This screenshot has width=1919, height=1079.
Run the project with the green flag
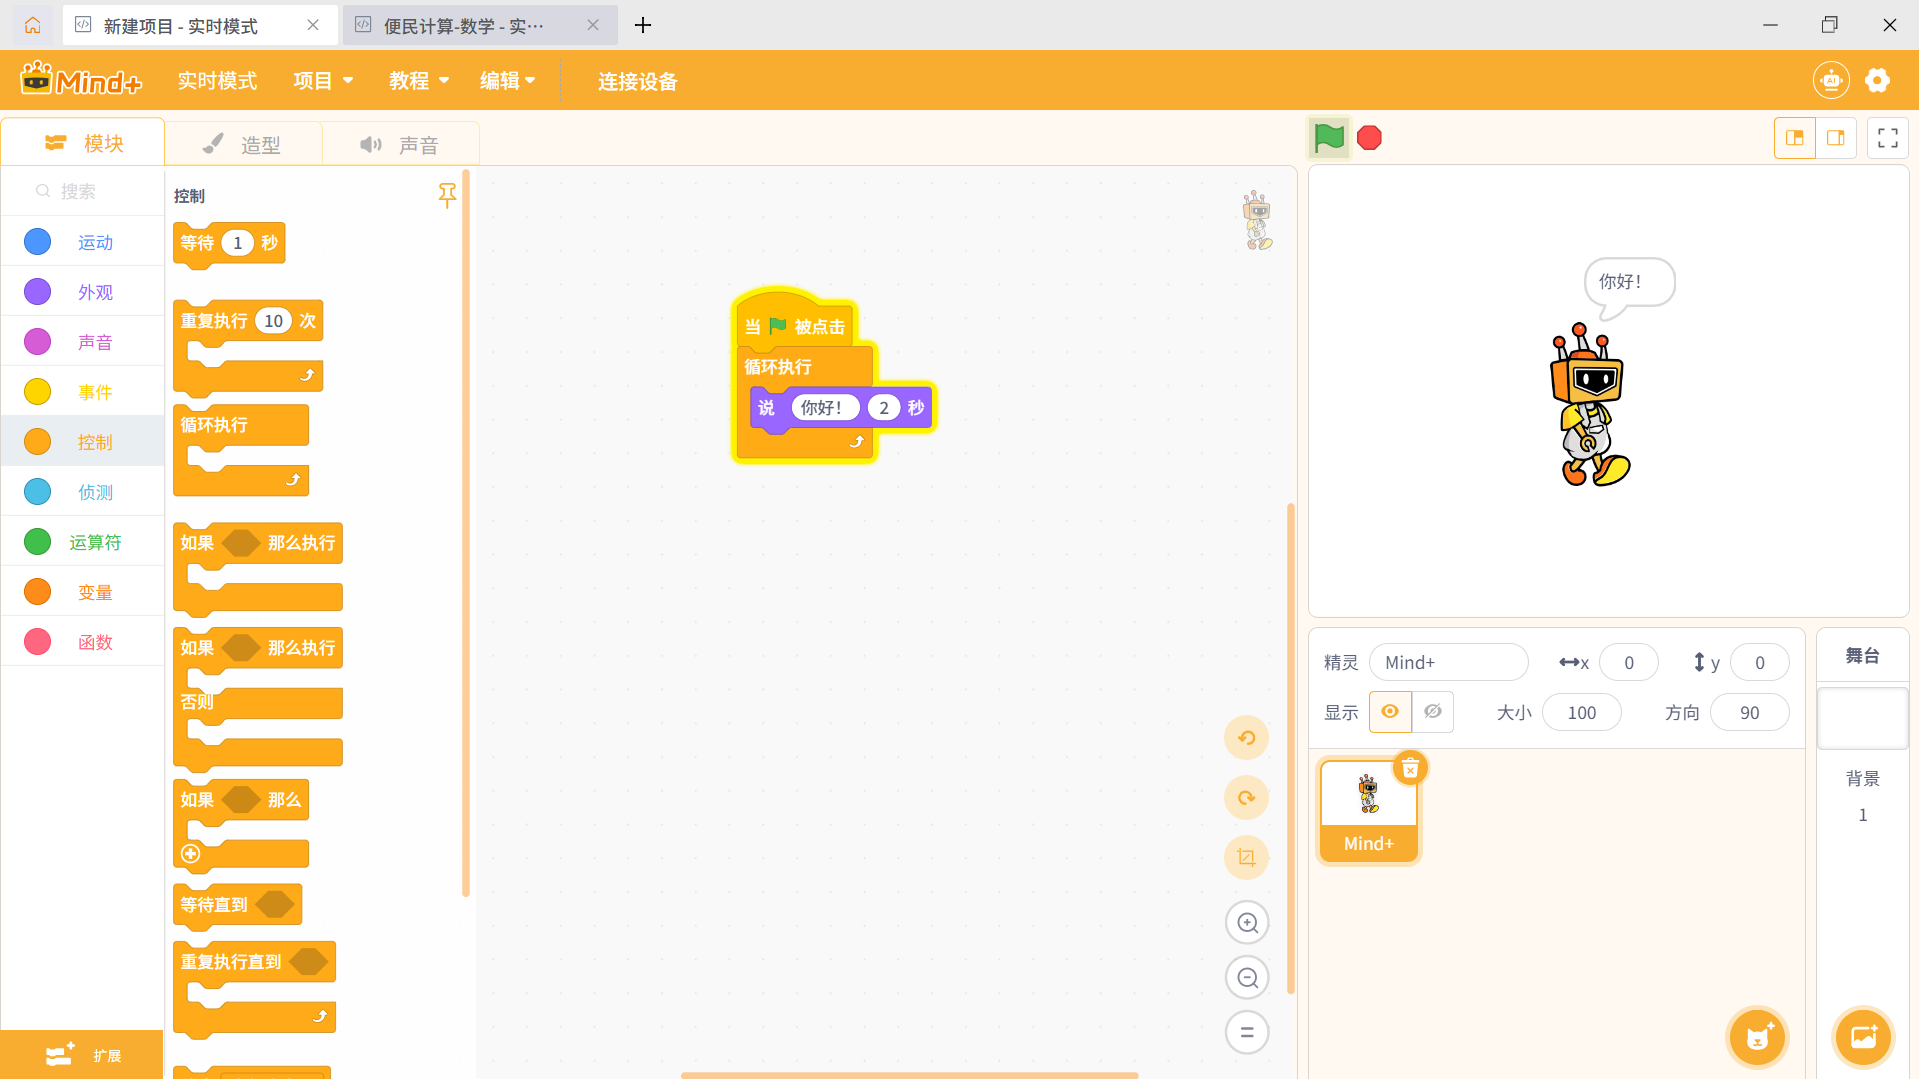pyautogui.click(x=1328, y=137)
